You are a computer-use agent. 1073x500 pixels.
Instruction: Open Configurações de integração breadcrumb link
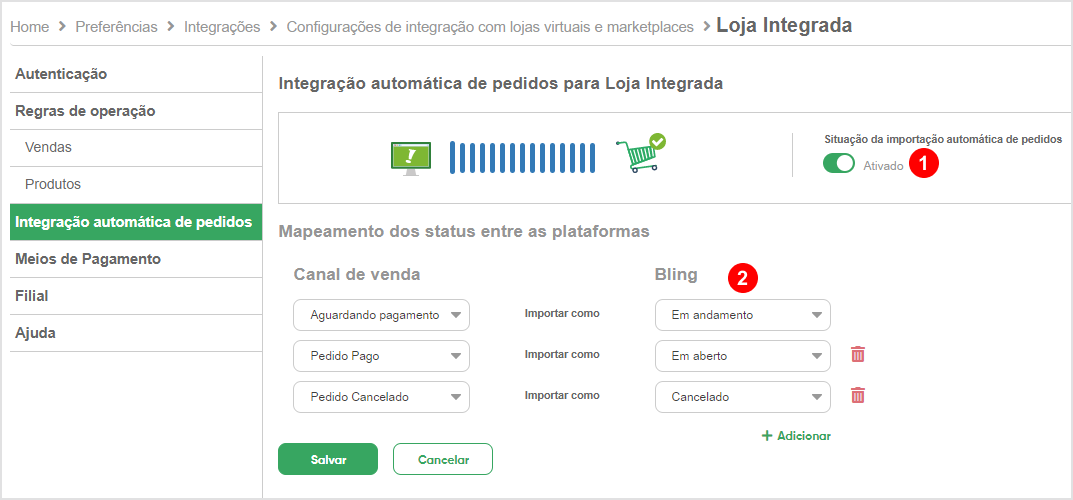click(x=490, y=27)
